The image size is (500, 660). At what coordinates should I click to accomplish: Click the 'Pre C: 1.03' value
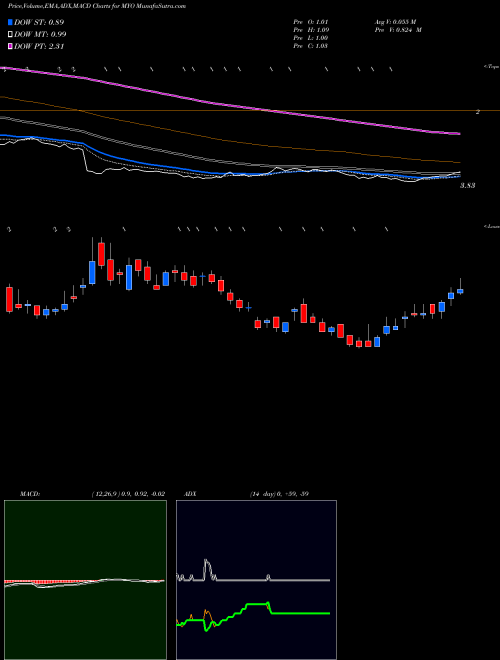pyautogui.click(x=311, y=46)
